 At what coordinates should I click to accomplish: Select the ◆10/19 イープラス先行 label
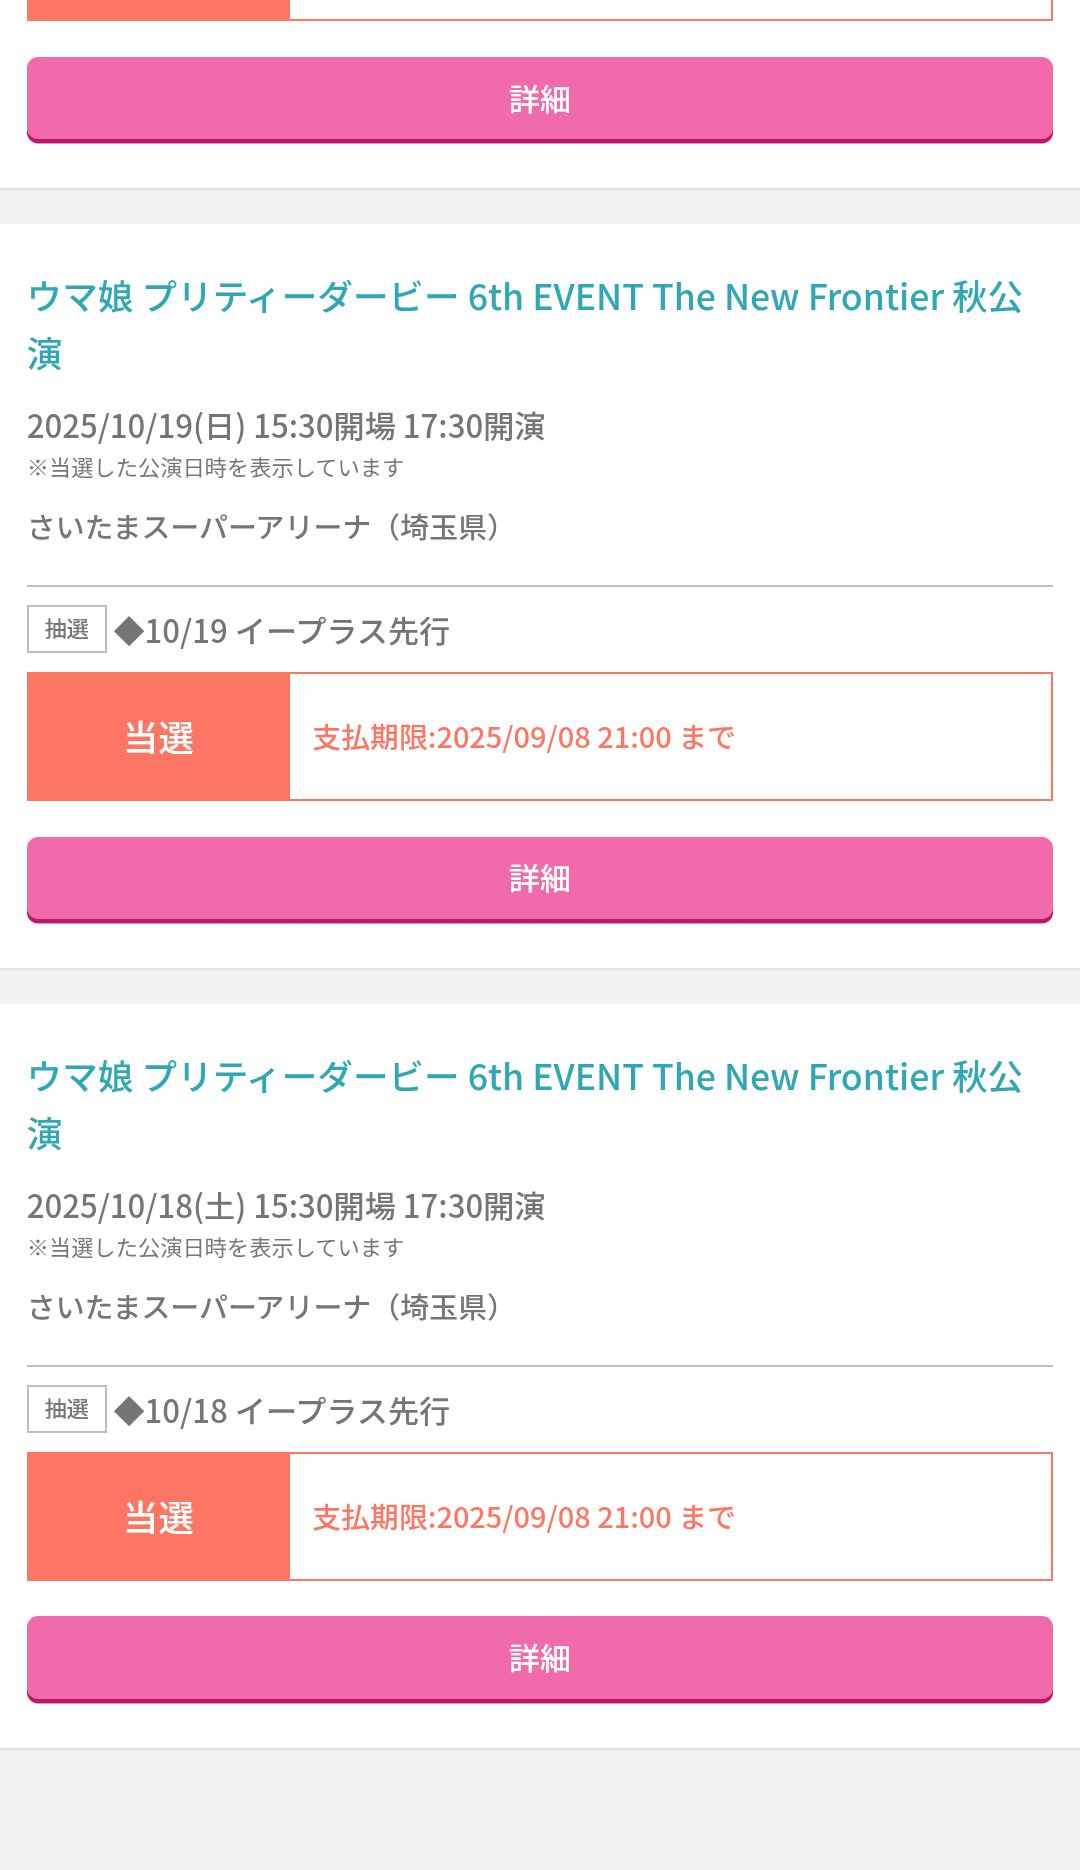tap(282, 631)
